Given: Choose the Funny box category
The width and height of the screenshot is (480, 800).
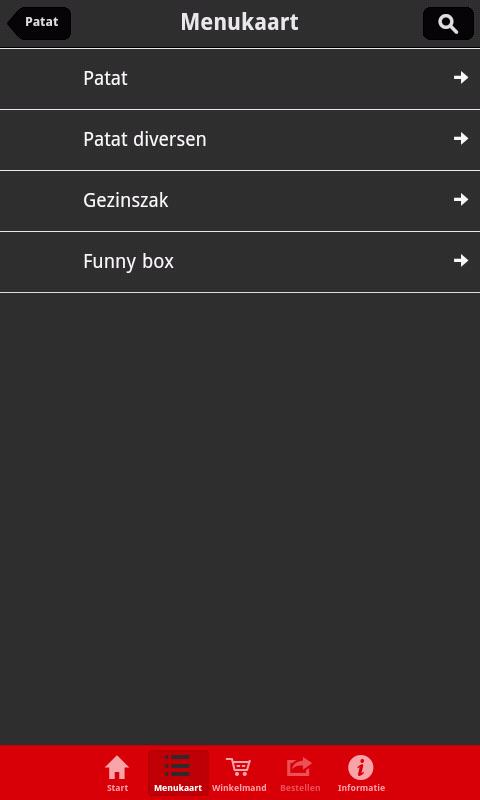Looking at the screenshot, I should tap(240, 262).
